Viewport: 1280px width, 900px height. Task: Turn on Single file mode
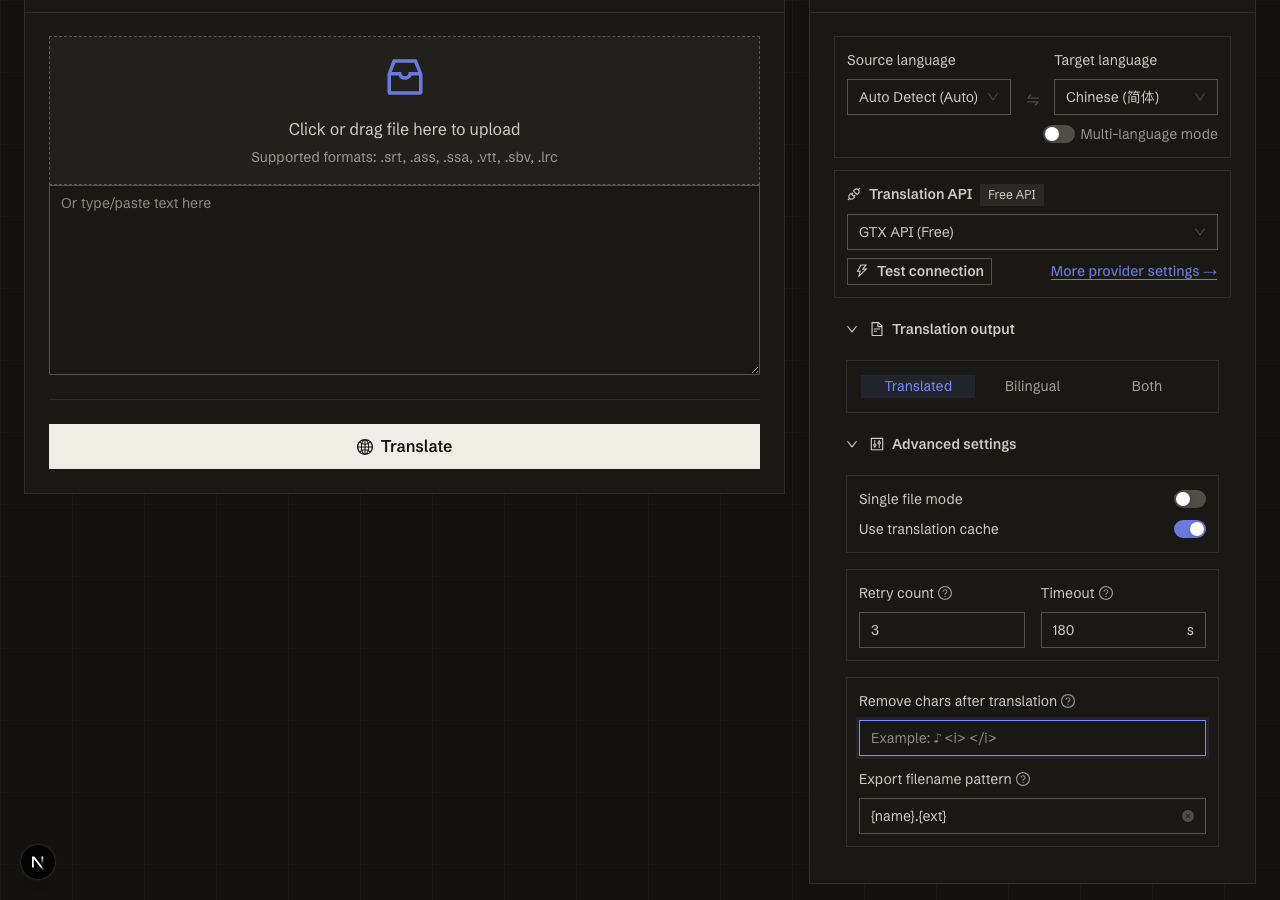pyautogui.click(x=1190, y=499)
